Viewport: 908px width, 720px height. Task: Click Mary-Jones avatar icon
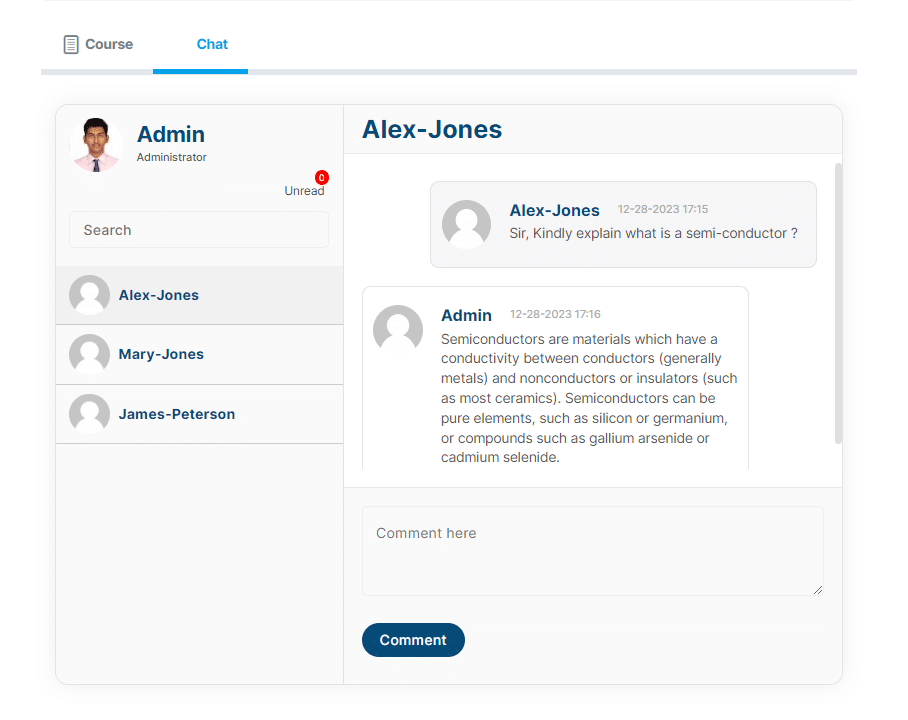89,354
